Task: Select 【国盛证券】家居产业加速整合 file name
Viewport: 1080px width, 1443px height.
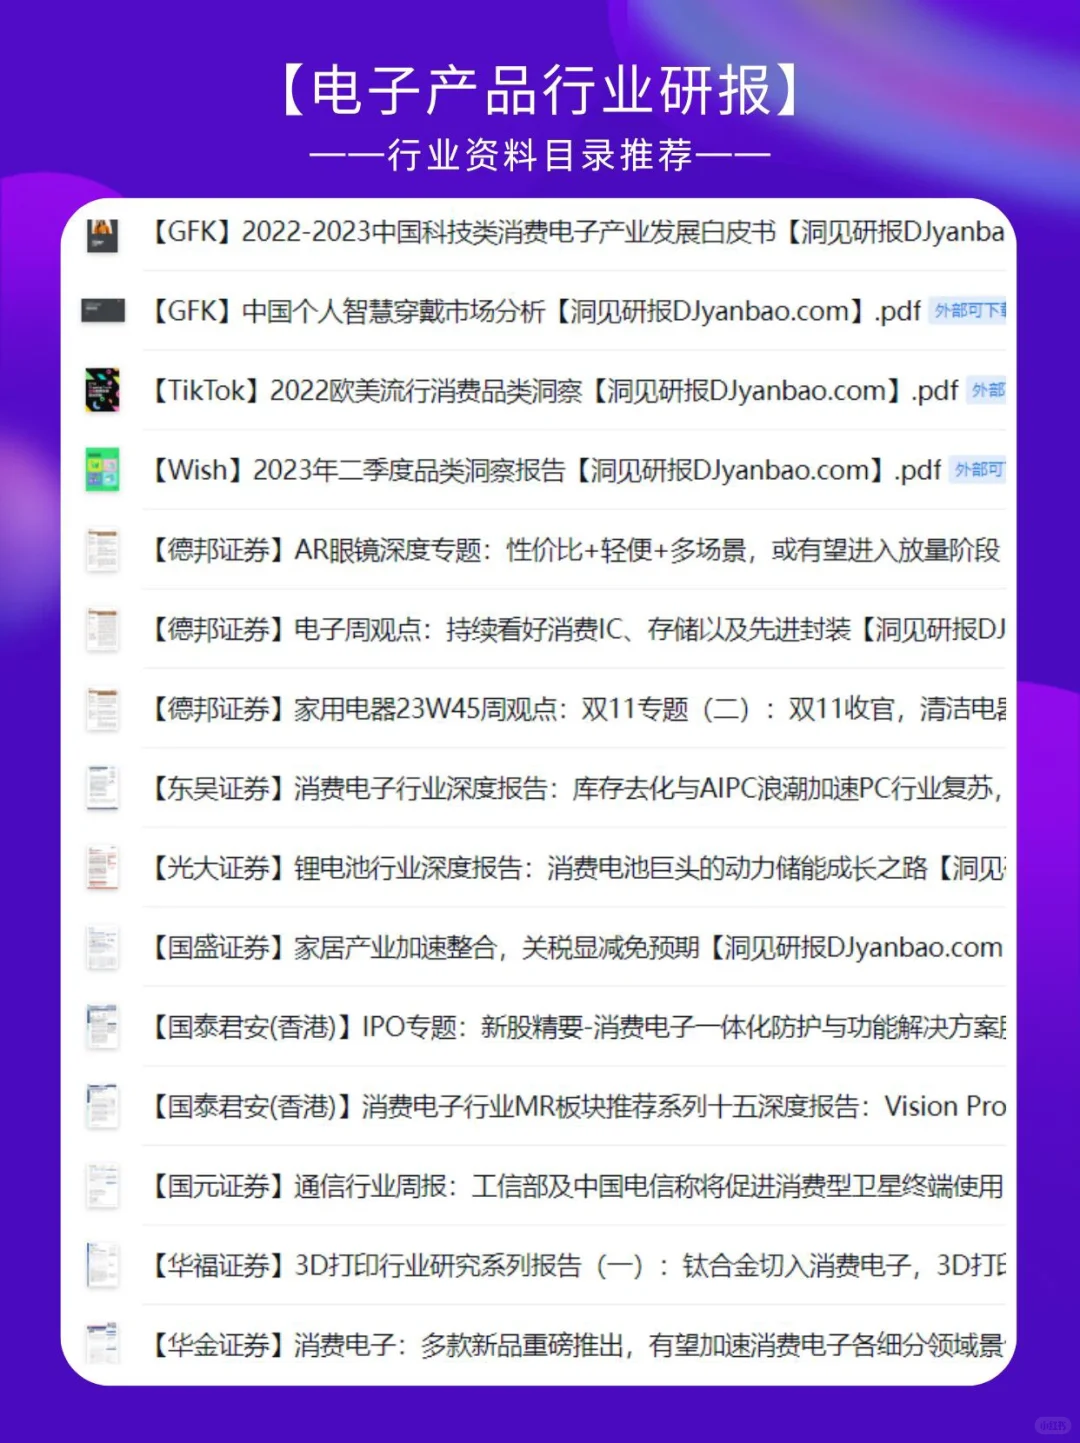Action: point(575,948)
